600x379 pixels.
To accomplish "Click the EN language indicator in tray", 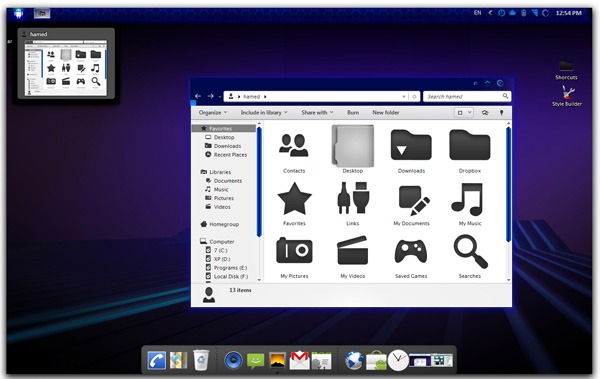I will (x=477, y=13).
